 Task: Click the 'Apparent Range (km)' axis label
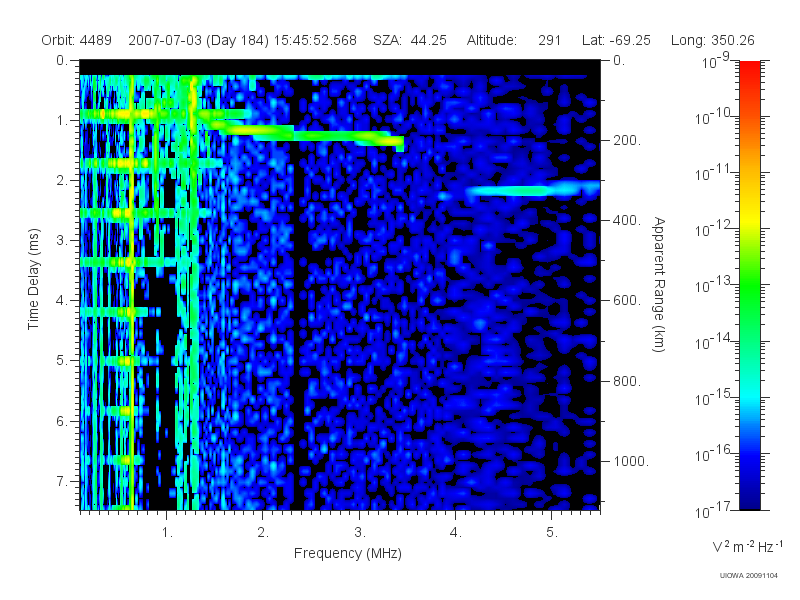(x=659, y=285)
